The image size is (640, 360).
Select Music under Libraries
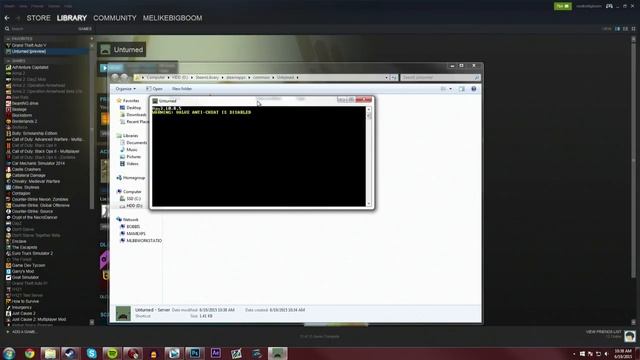pyautogui.click(x=129, y=150)
